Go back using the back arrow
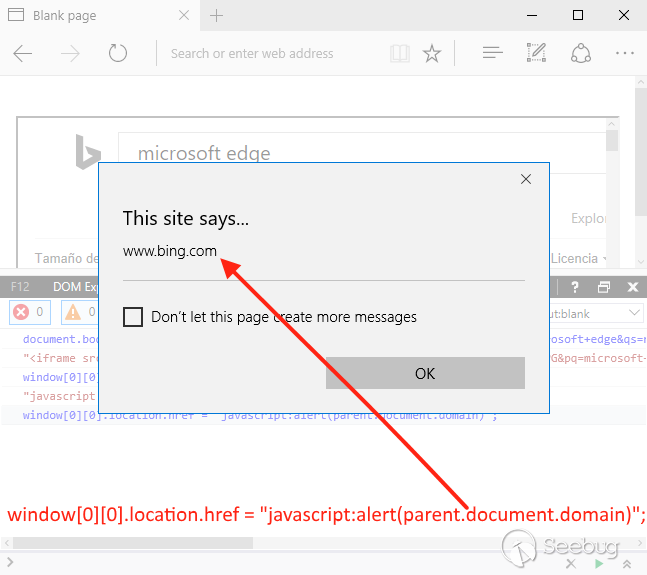Image resolution: width=647 pixels, height=575 pixels. (x=23, y=54)
